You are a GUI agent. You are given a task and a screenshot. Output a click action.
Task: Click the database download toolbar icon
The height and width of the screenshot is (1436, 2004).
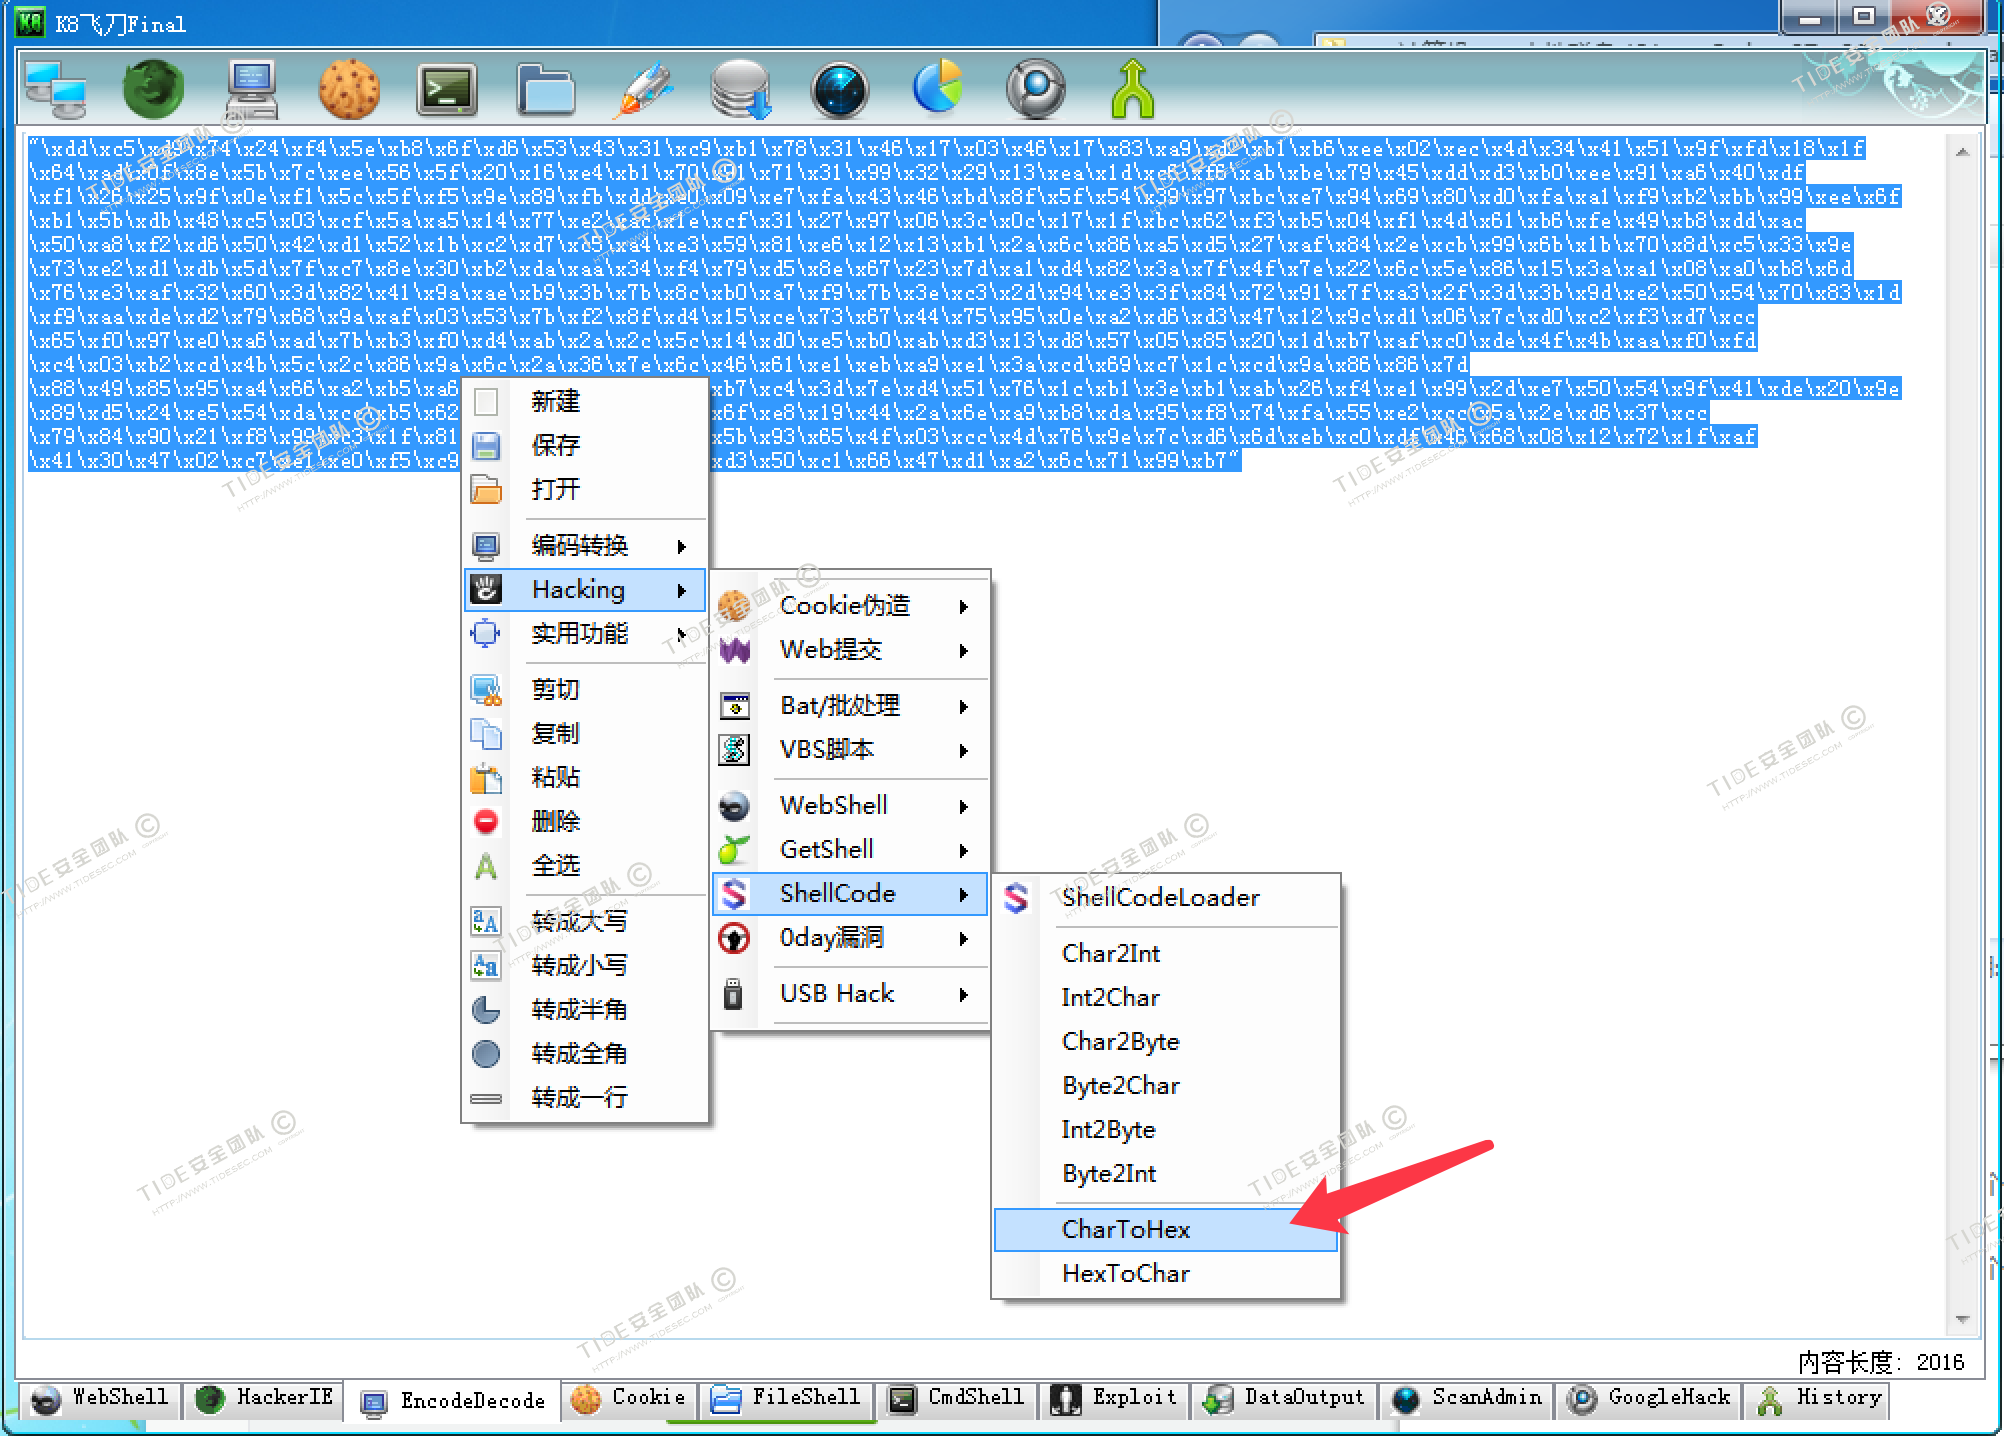[740, 89]
